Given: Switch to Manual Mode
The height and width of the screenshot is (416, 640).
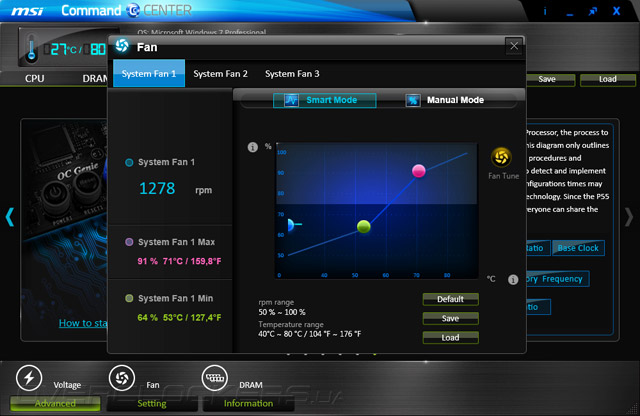Looking at the screenshot, I should tap(445, 100).
